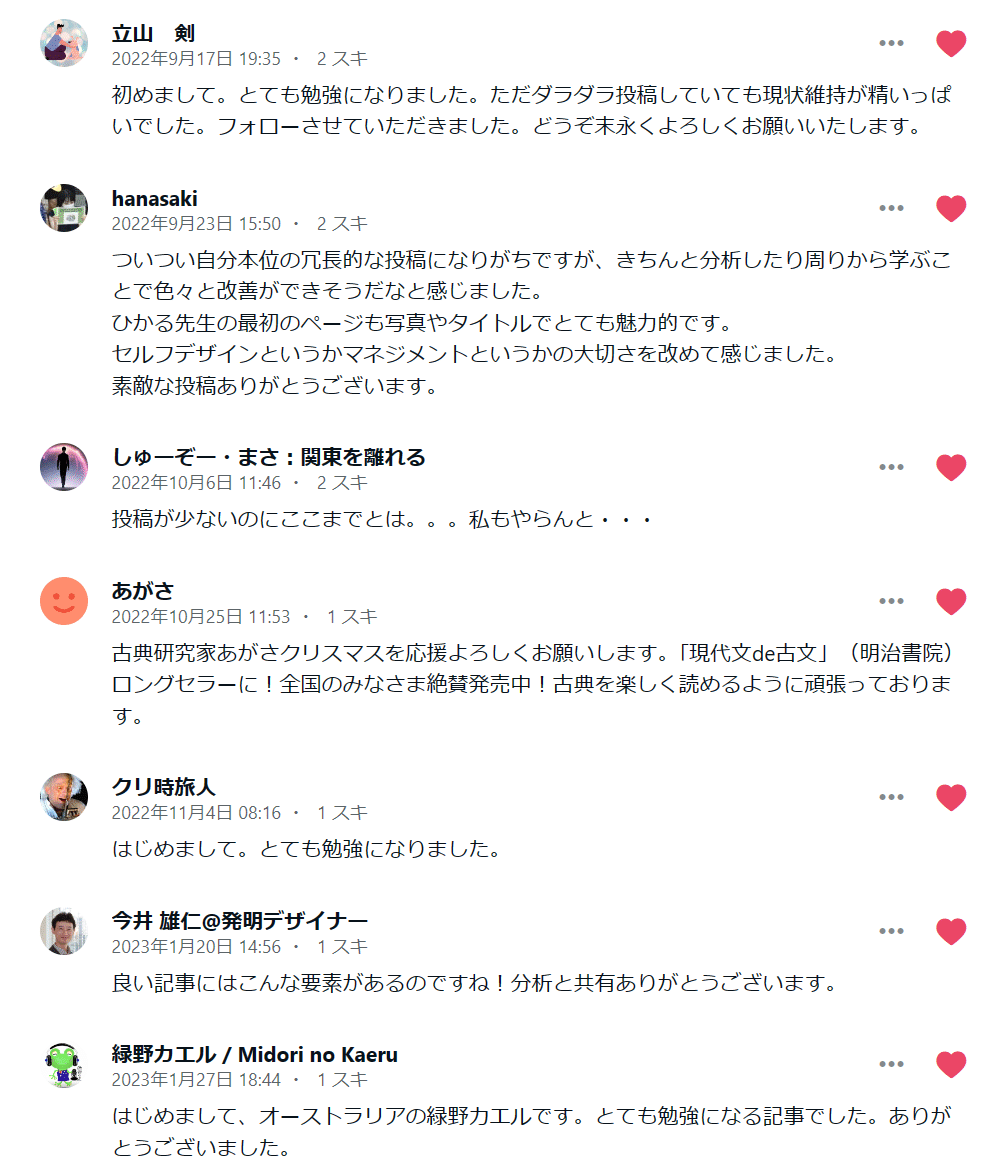Open the options menu on 緑野カエル's comment
The height and width of the screenshot is (1176, 1007).
click(891, 1066)
